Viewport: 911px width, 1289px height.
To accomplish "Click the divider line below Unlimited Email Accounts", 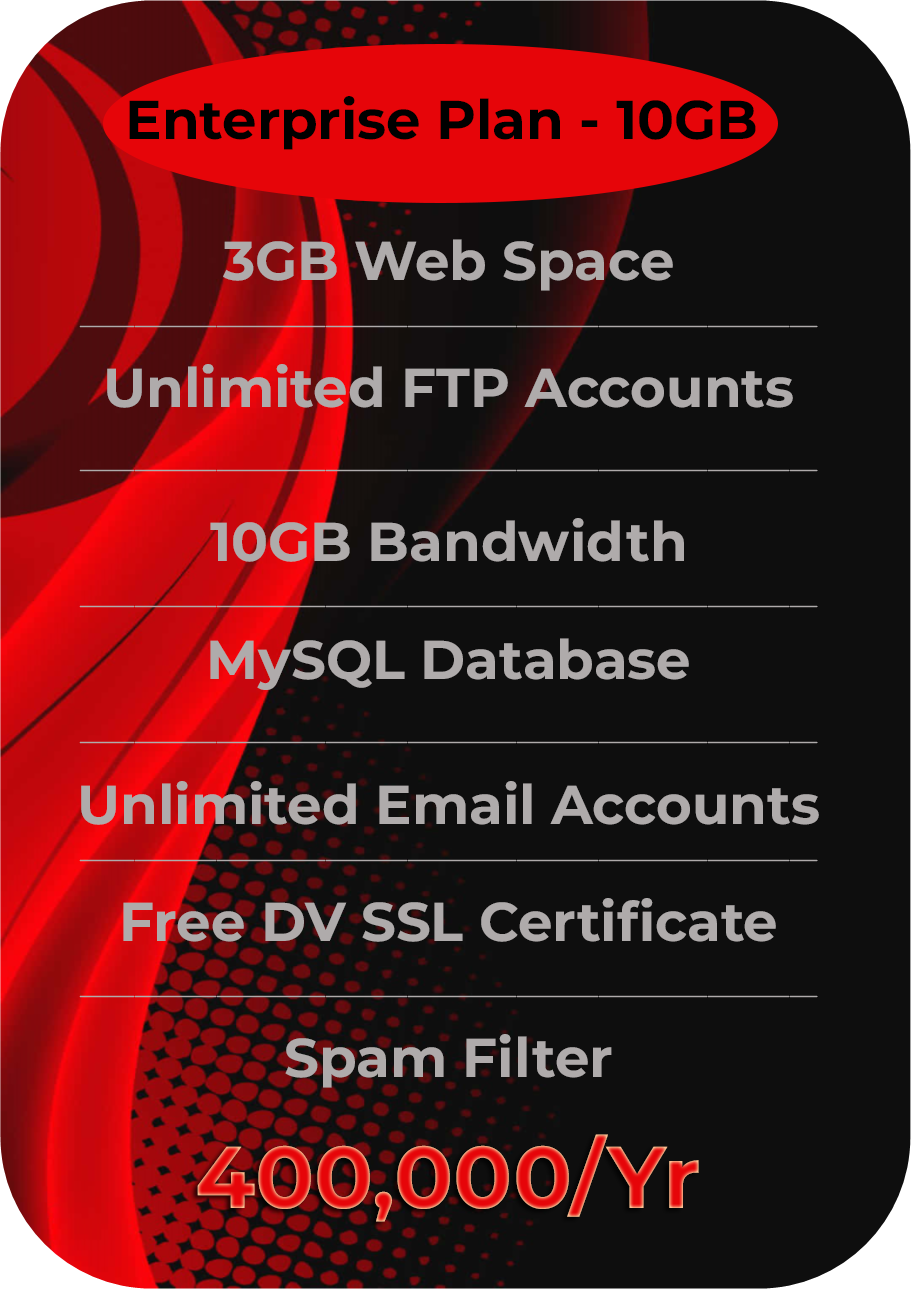I will (448, 860).
